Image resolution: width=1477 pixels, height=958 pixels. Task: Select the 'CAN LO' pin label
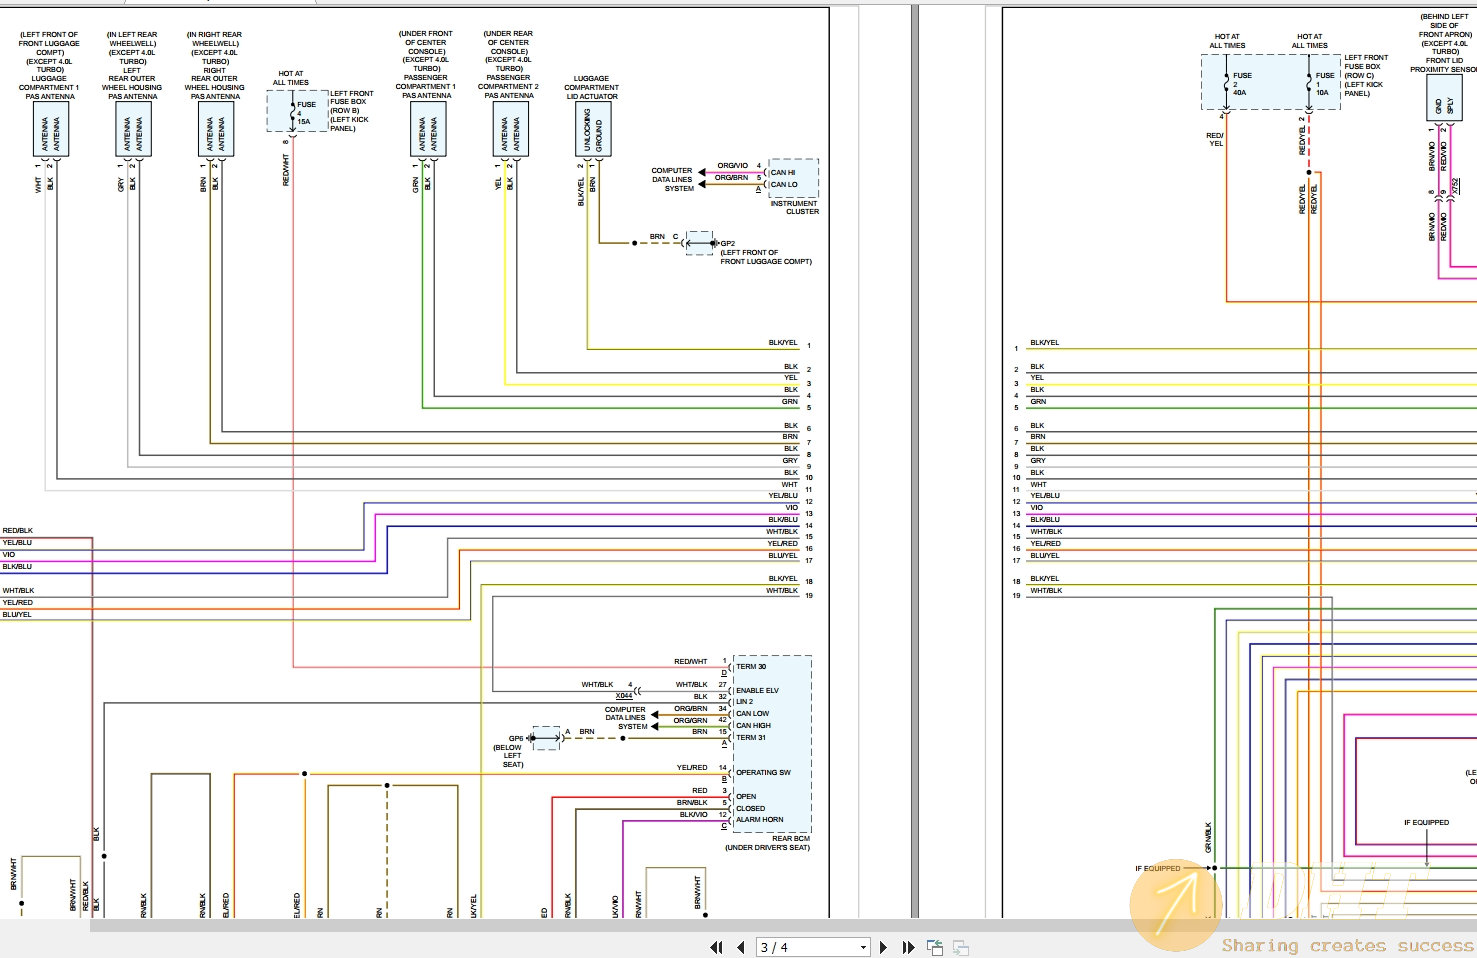(x=784, y=184)
